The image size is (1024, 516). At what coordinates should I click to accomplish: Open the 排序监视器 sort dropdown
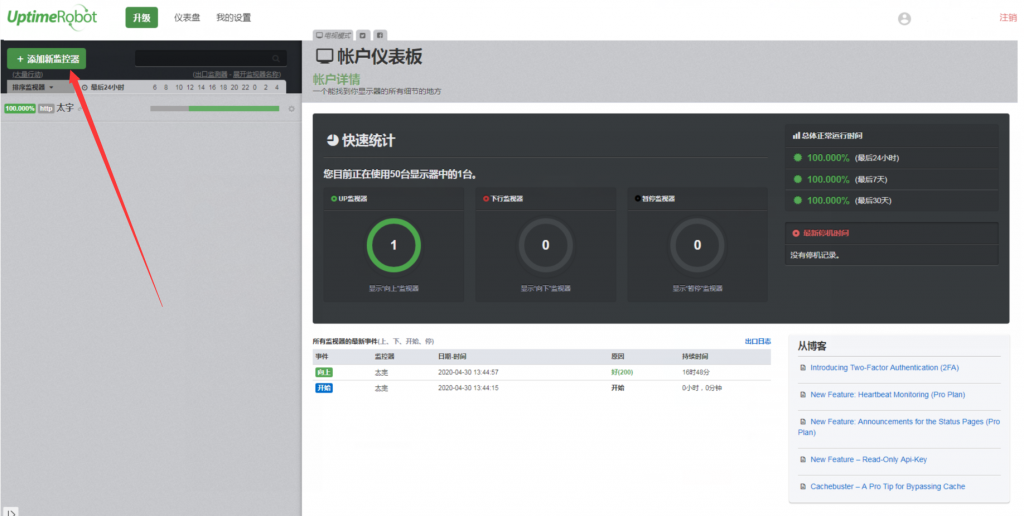33,87
